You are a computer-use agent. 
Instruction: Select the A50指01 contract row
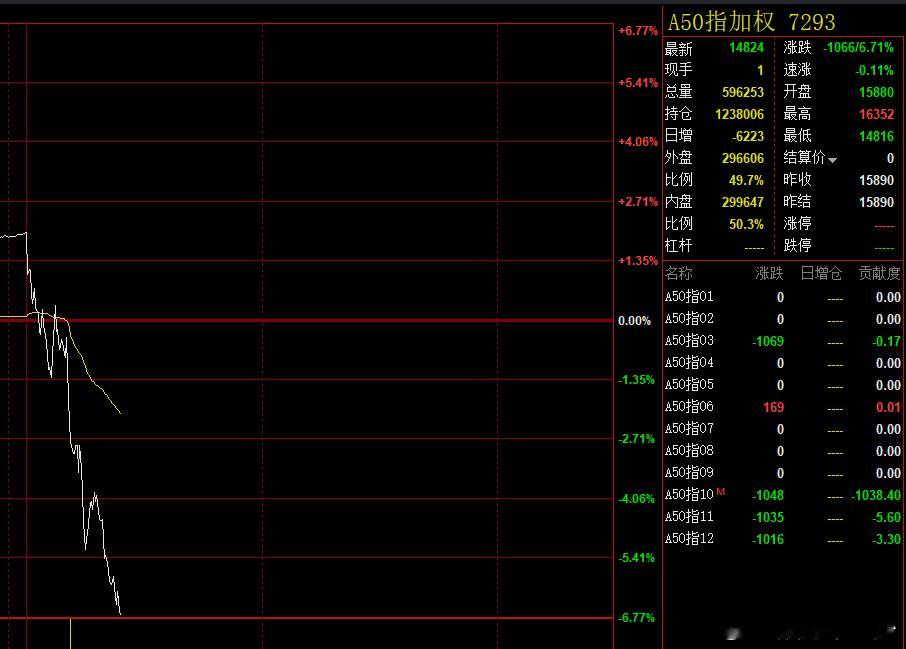(x=782, y=297)
